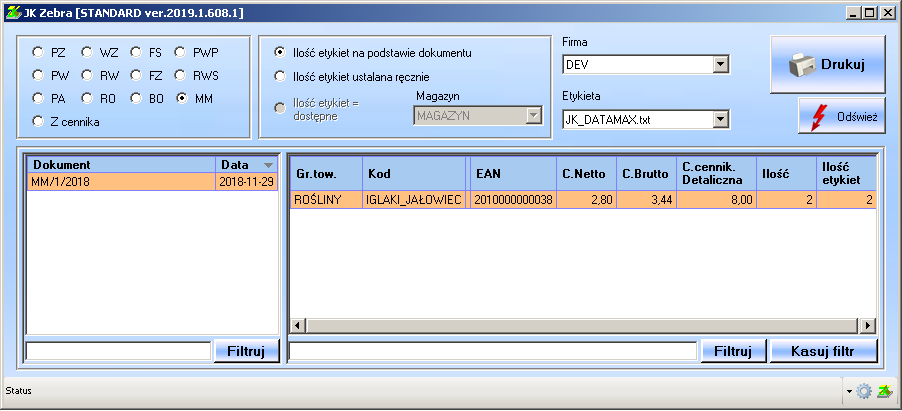Expand the Firma dropdown showing DEV
902x411 pixels.
pyautogui.click(x=720, y=65)
